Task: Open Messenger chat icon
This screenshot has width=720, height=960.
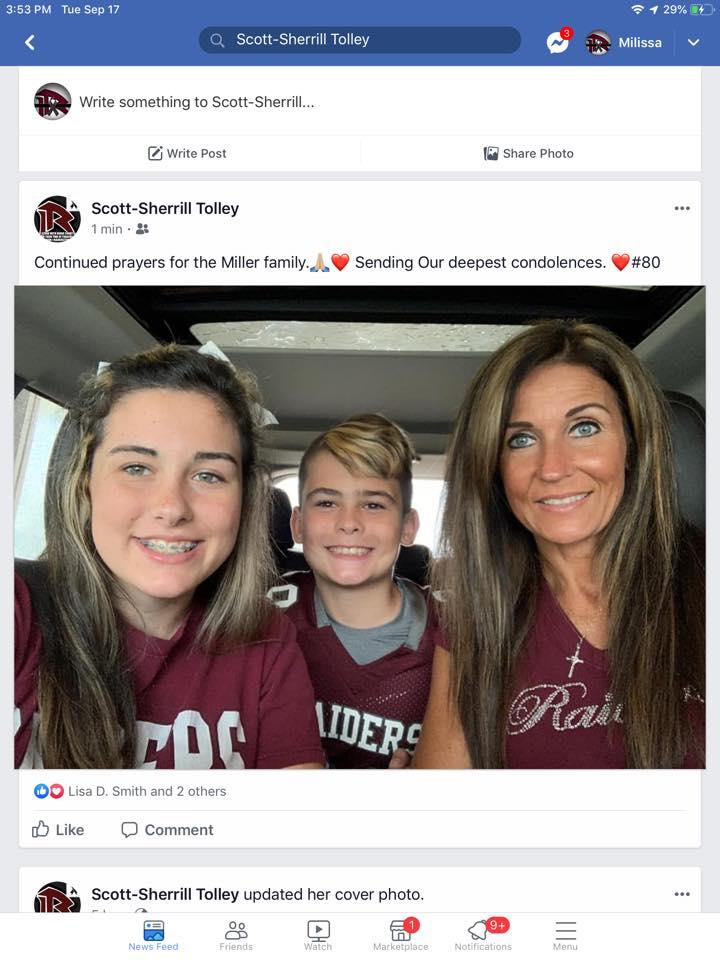Action: [x=557, y=42]
